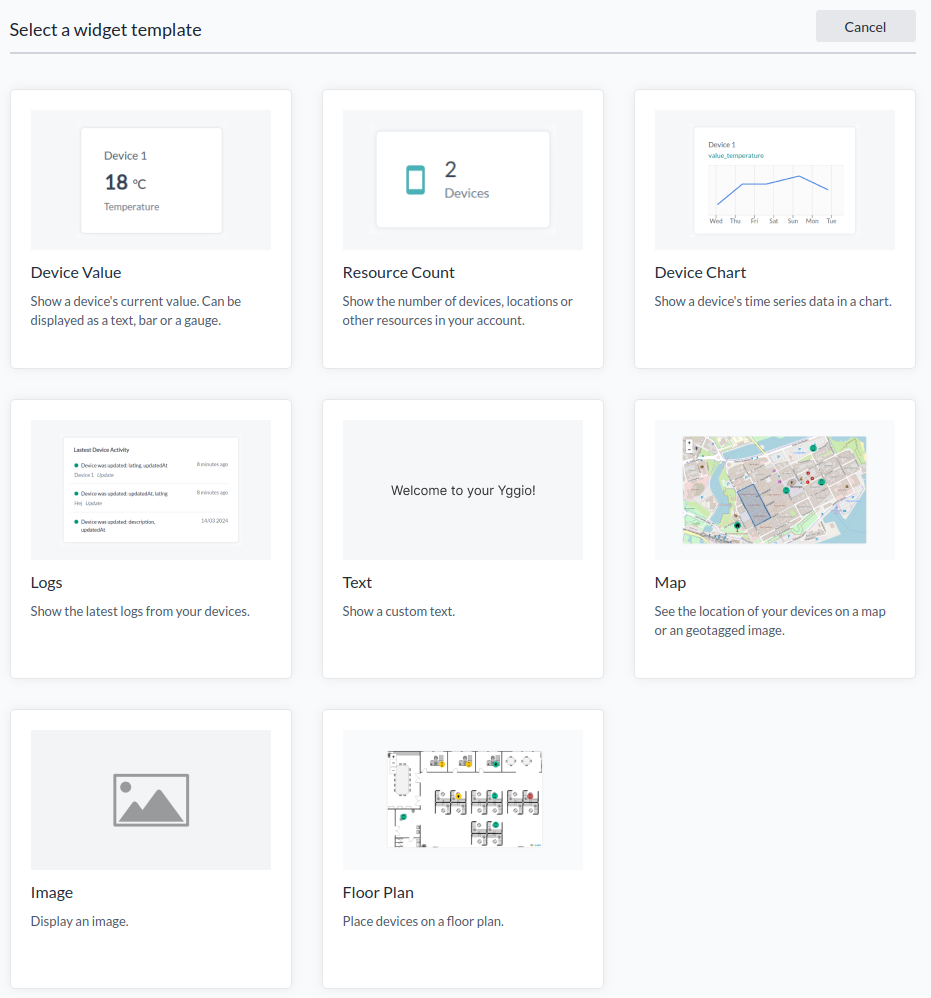Click the Map widget preview image
The image size is (931, 998).
pos(774,489)
